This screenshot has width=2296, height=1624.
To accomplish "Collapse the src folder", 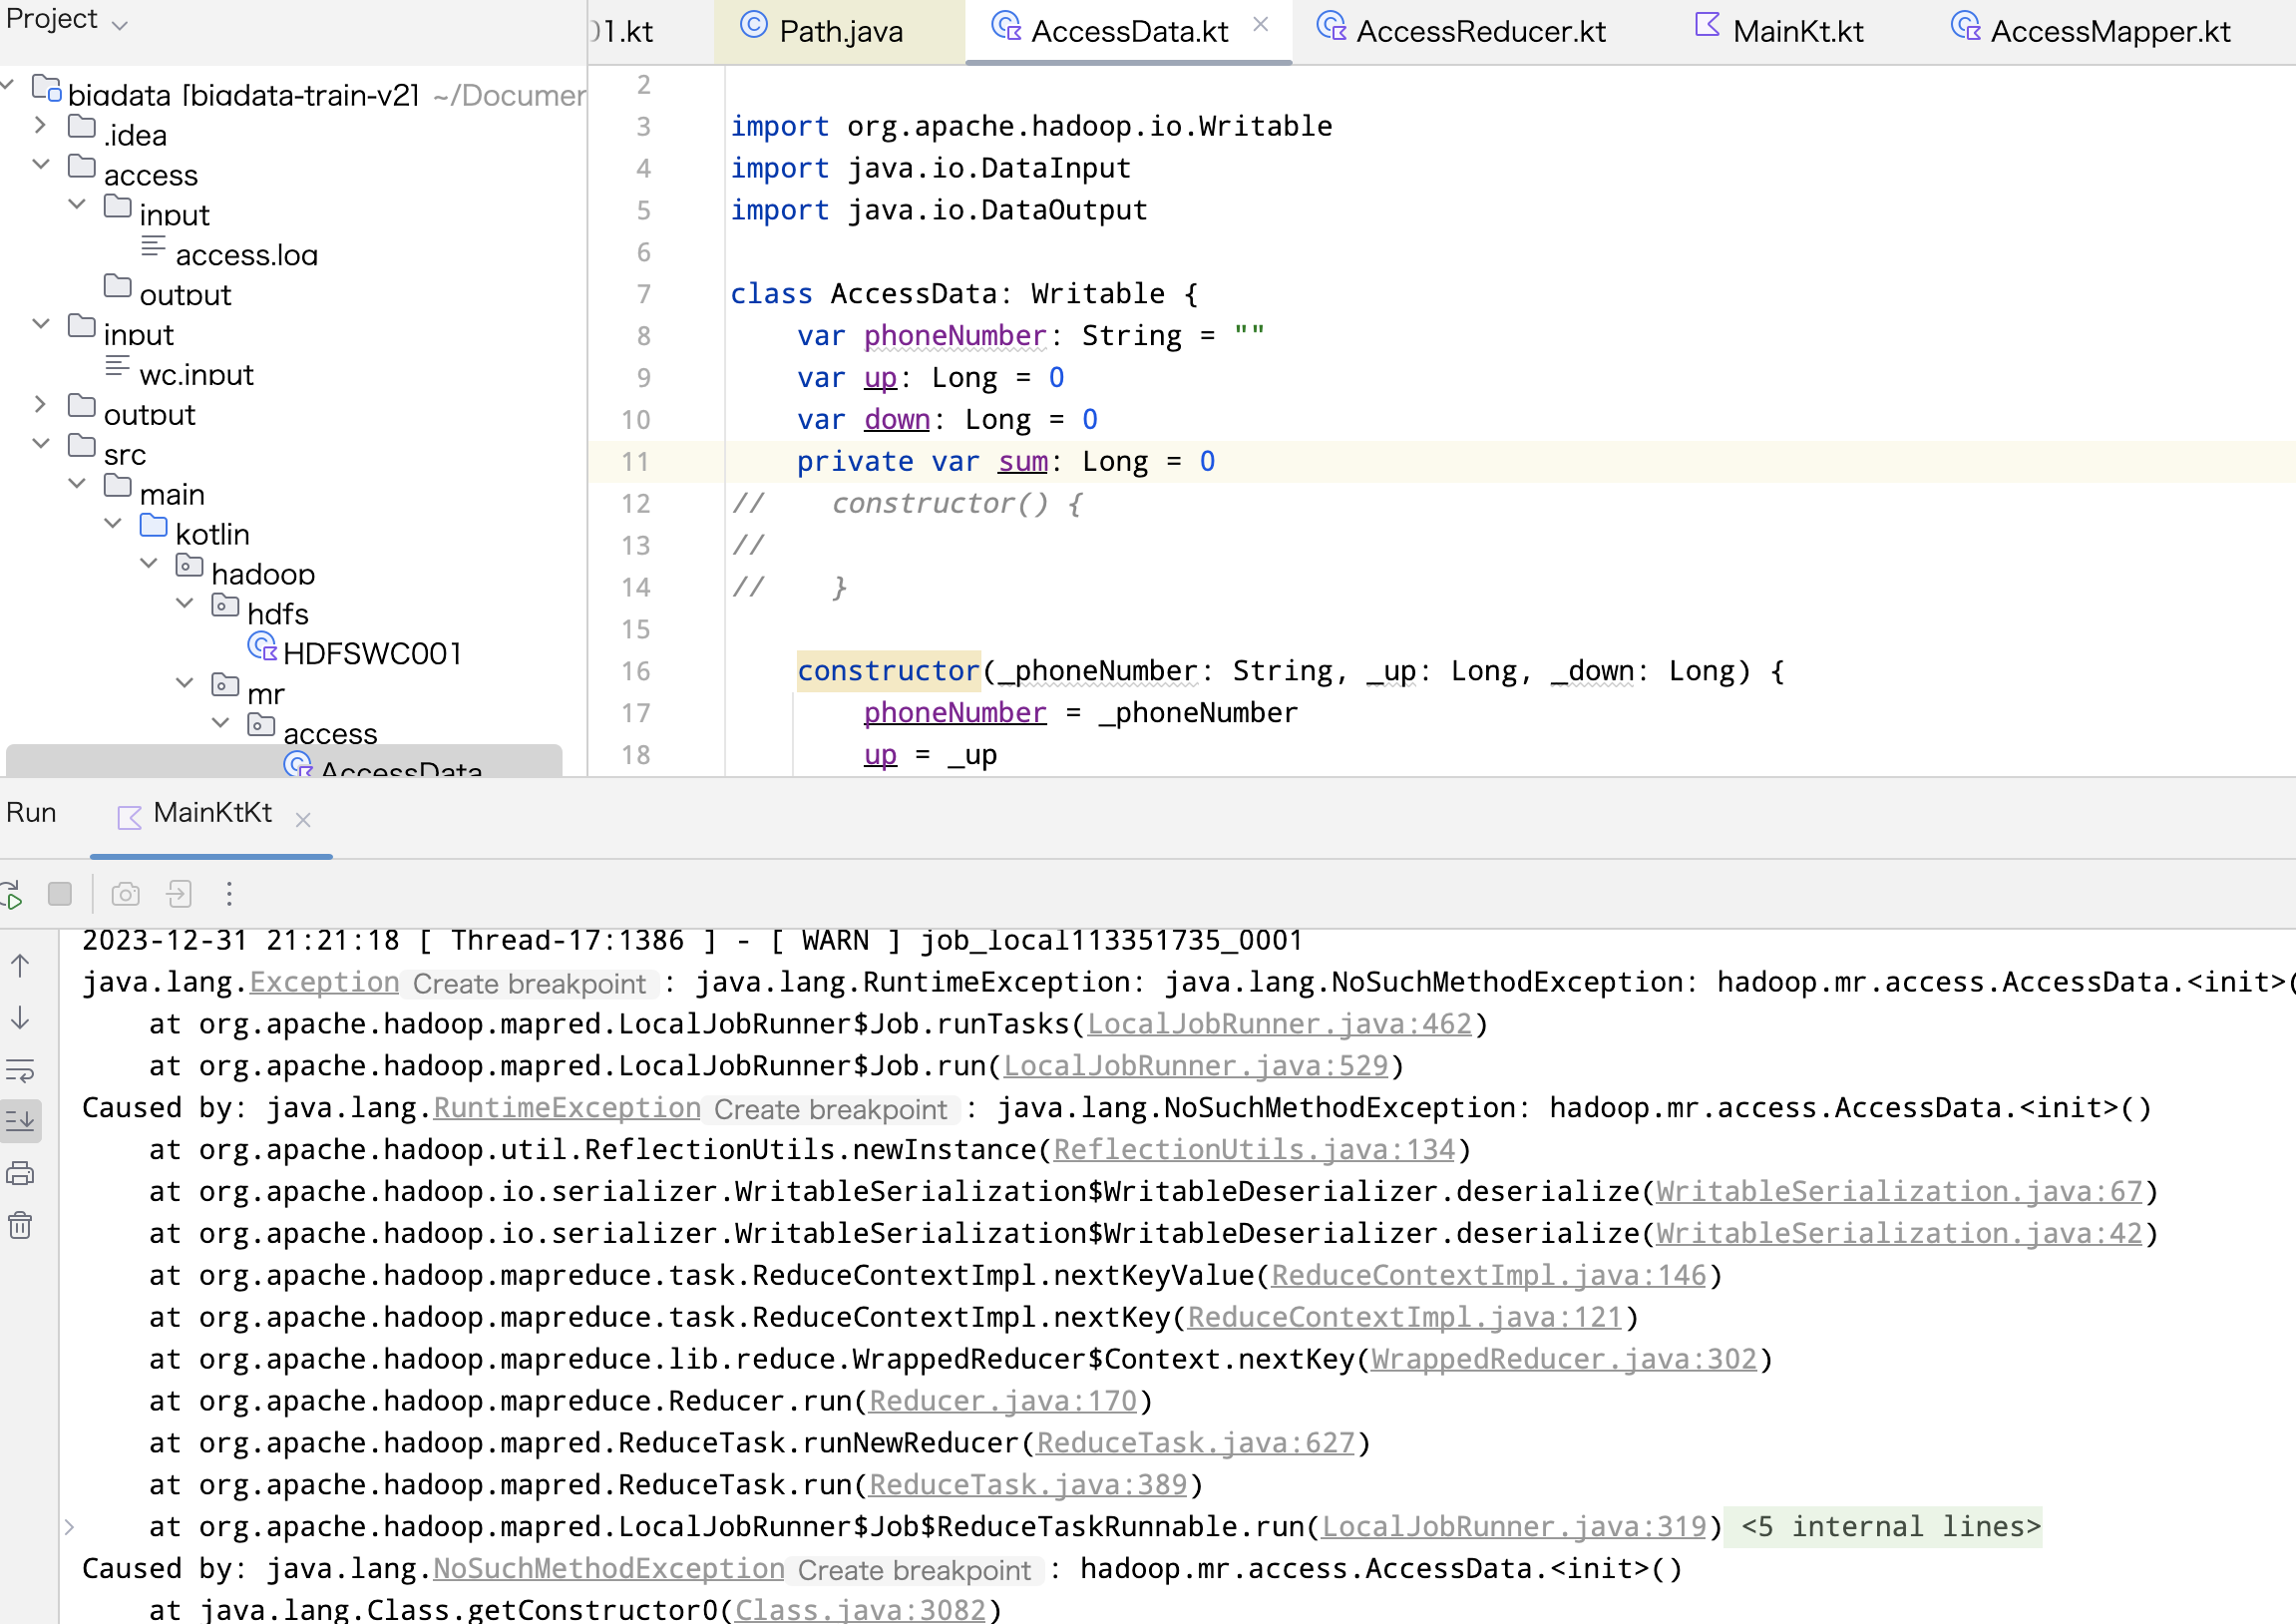I will pos(41,443).
